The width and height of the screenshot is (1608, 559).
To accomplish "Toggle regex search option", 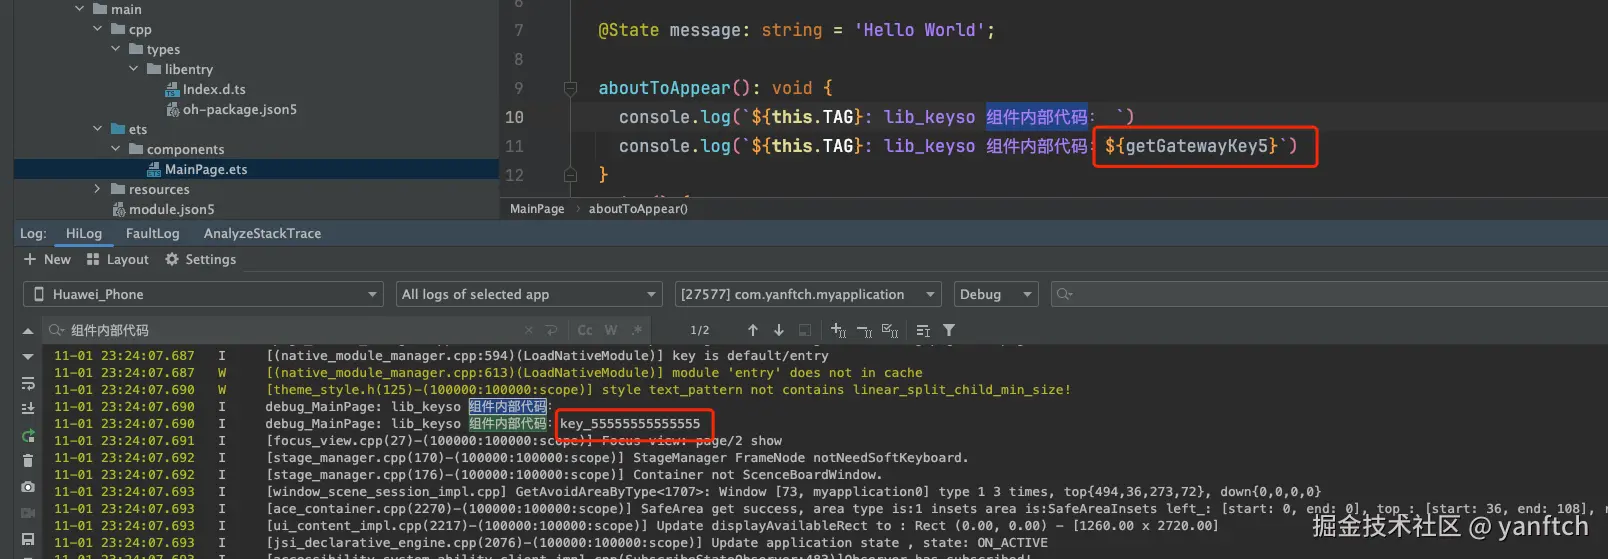I will click(637, 330).
